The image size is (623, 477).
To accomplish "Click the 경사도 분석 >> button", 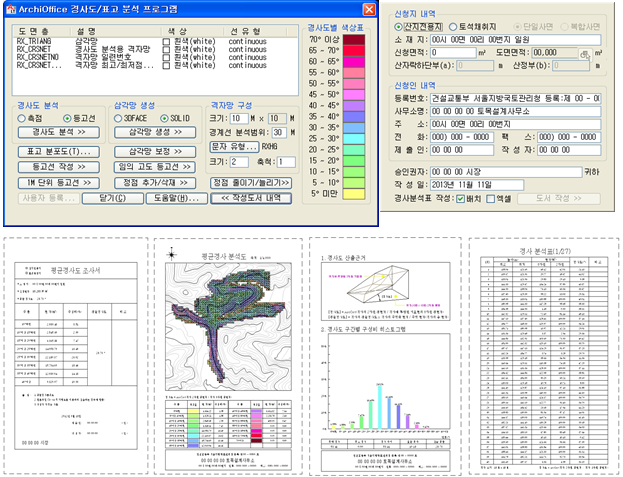I will click(x=59, y=132).
